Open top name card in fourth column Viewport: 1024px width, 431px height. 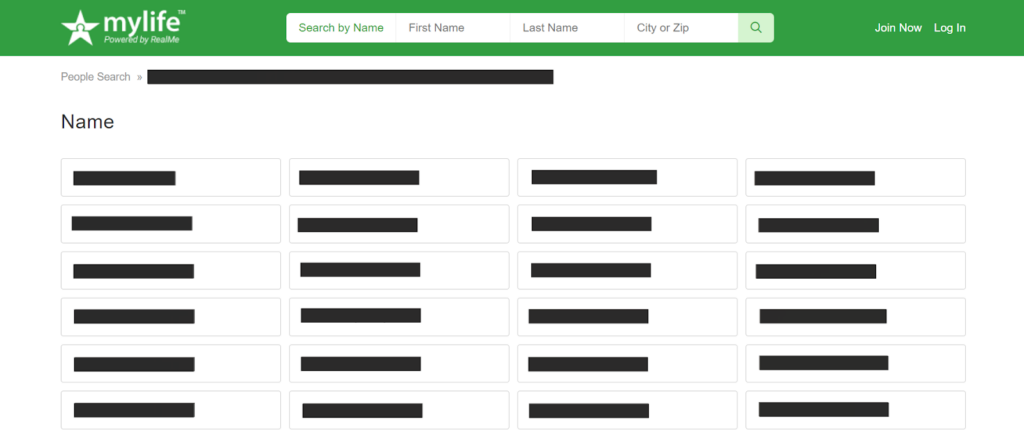click(x=855, y=178)
